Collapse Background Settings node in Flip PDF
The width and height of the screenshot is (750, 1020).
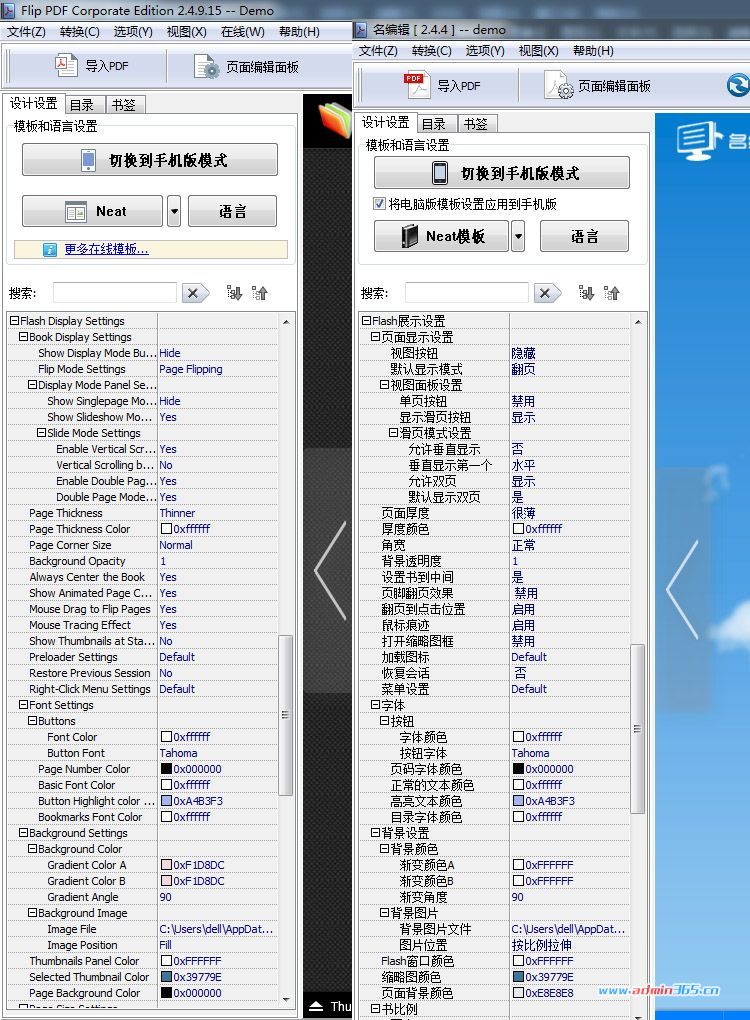pos(23,833)
